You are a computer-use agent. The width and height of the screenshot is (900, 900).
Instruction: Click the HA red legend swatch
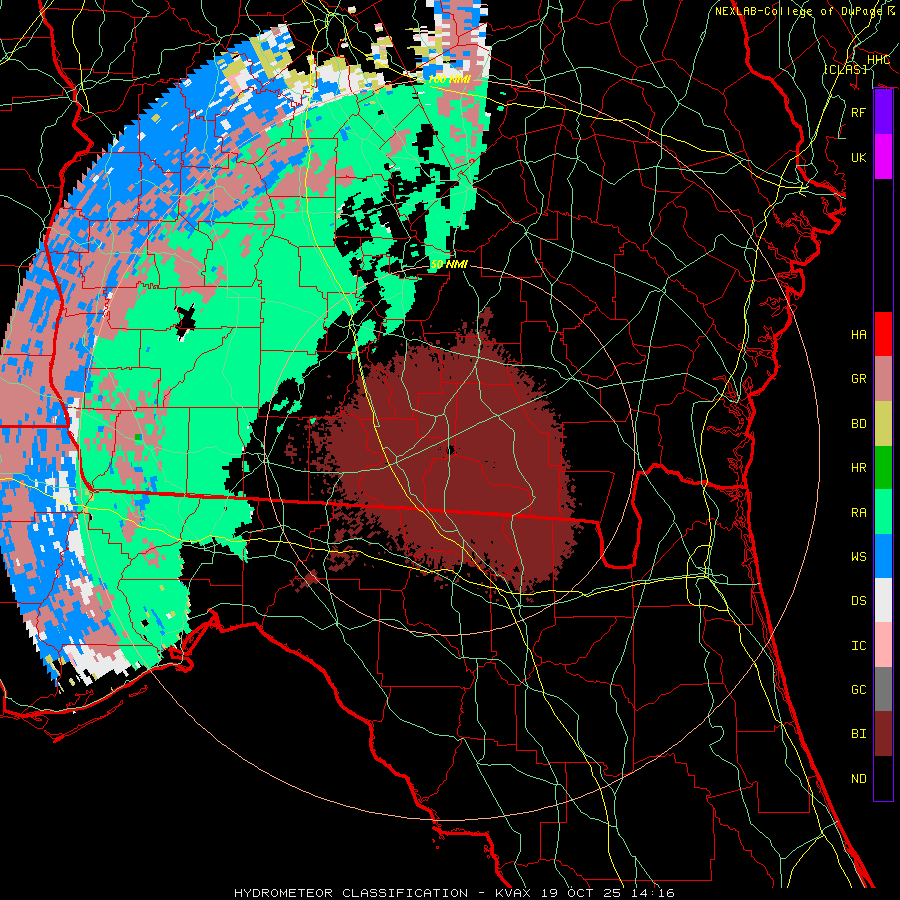tap(883, 334)
